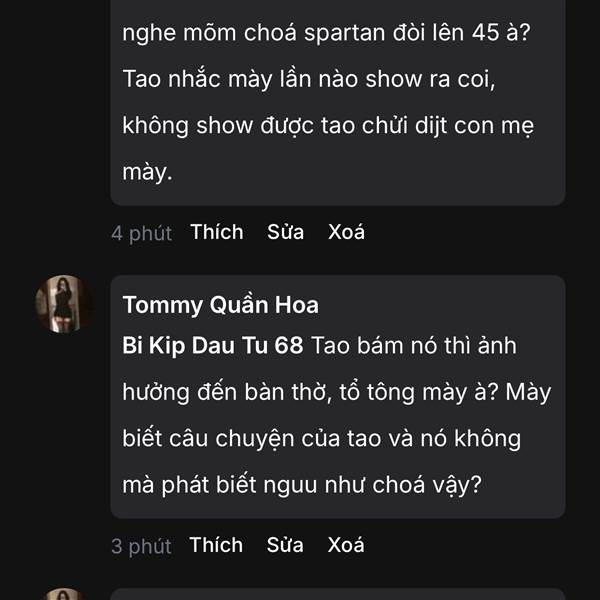The width and height of the screenshot is (600, 600).
Task: Select the line "nghe mõm choá spartan"
Action: click(326, 33)
